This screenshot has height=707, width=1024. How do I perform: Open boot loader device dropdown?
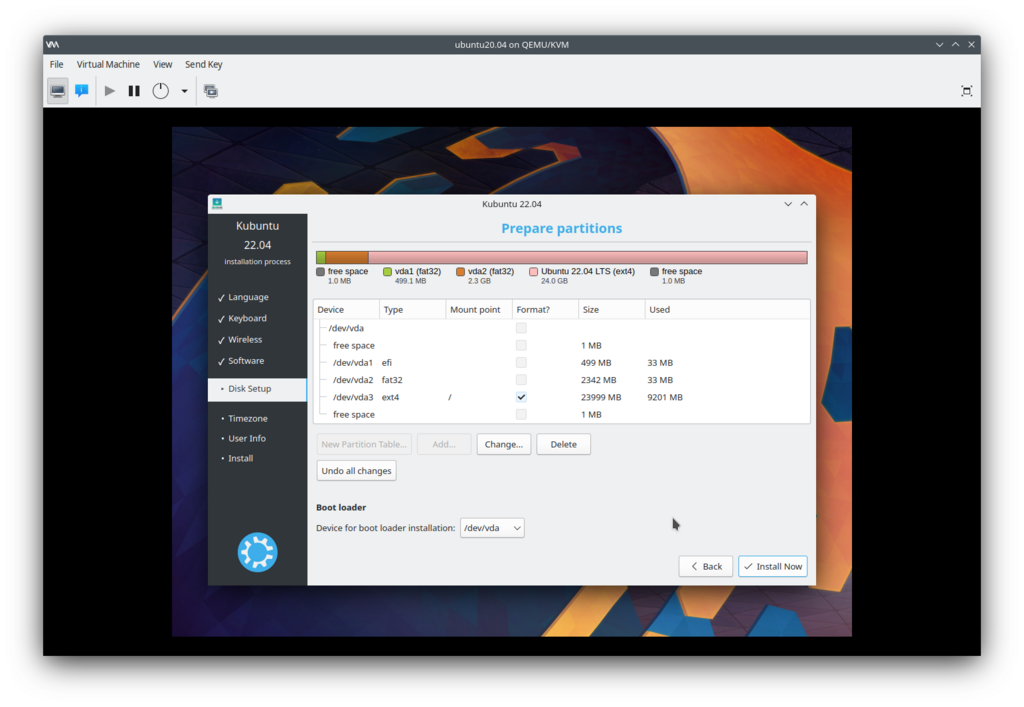coord(492,528)
